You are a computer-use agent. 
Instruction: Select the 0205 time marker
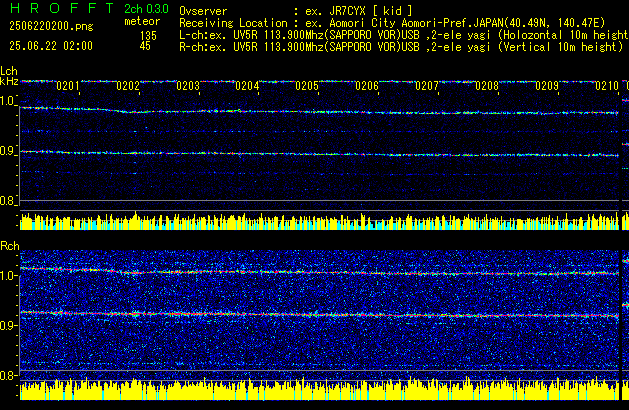307,86
